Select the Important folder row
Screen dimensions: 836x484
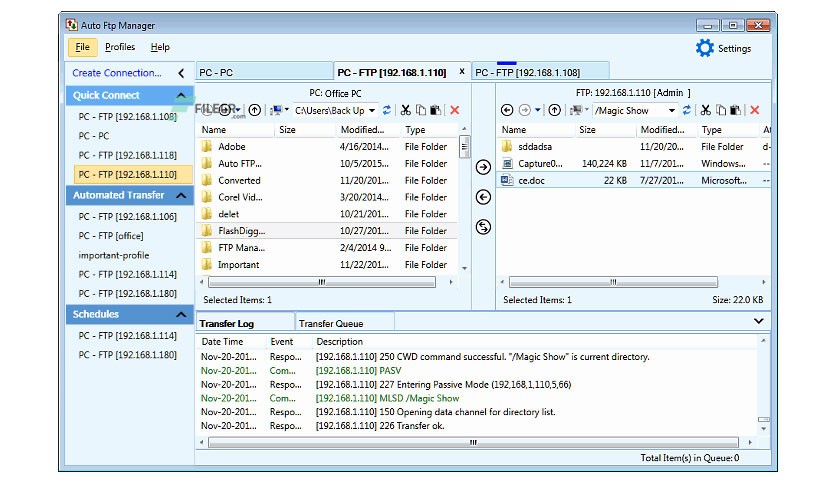pos(327,264)
